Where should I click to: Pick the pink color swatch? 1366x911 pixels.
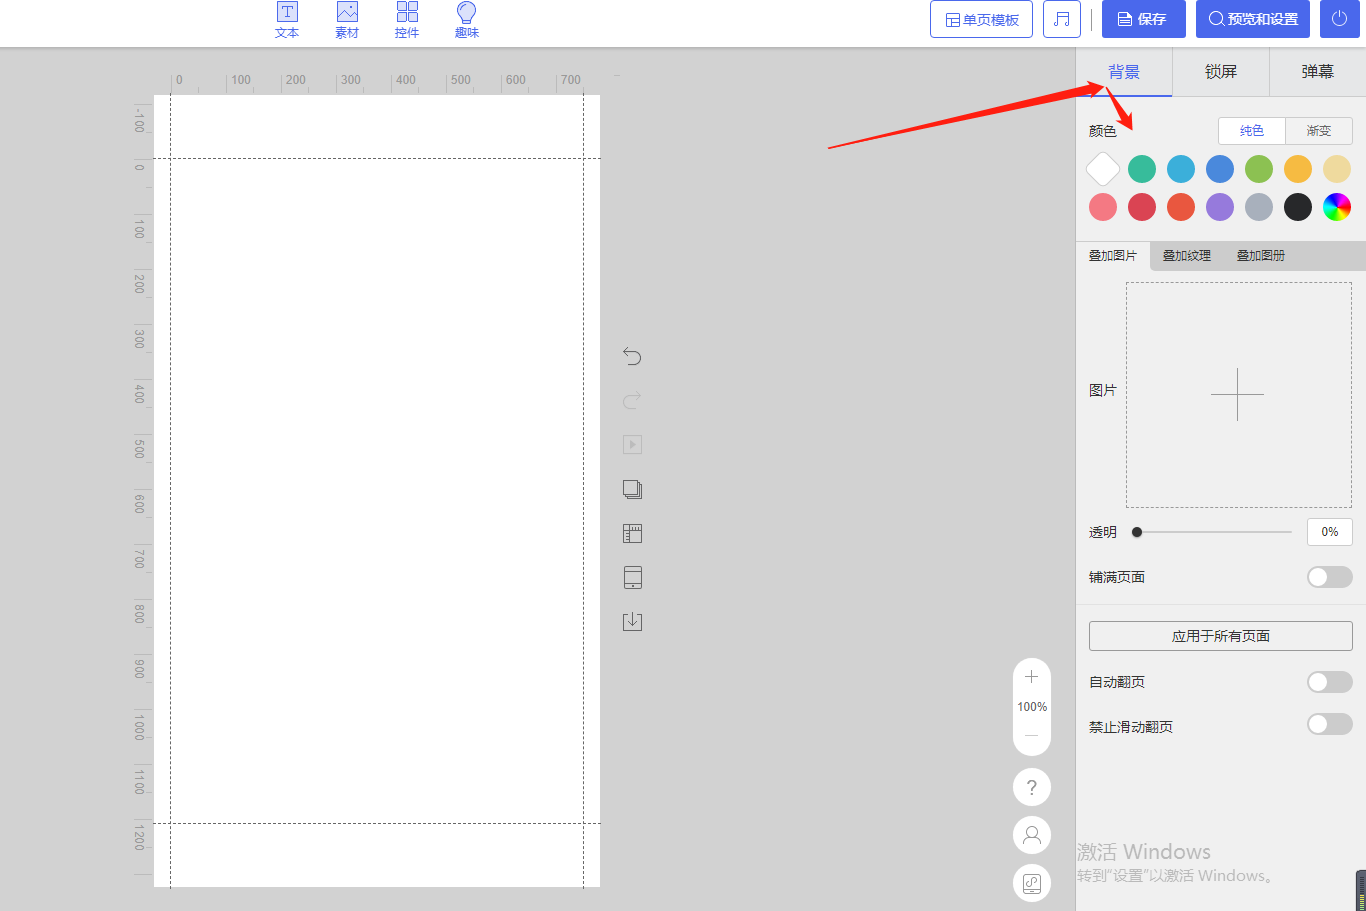pyautogui.click(x=1103, y=207)
